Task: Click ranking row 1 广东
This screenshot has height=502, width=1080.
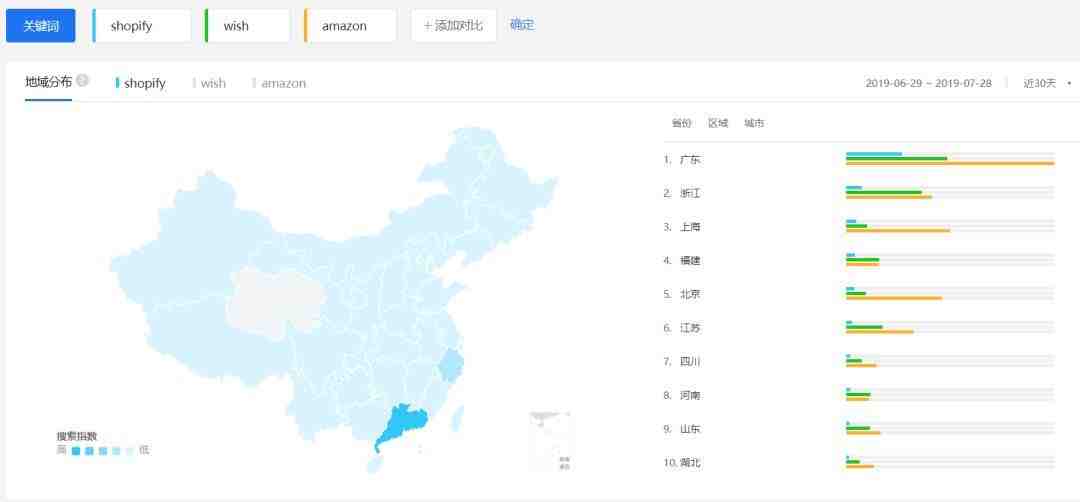Action: click(x=859, y=159)
